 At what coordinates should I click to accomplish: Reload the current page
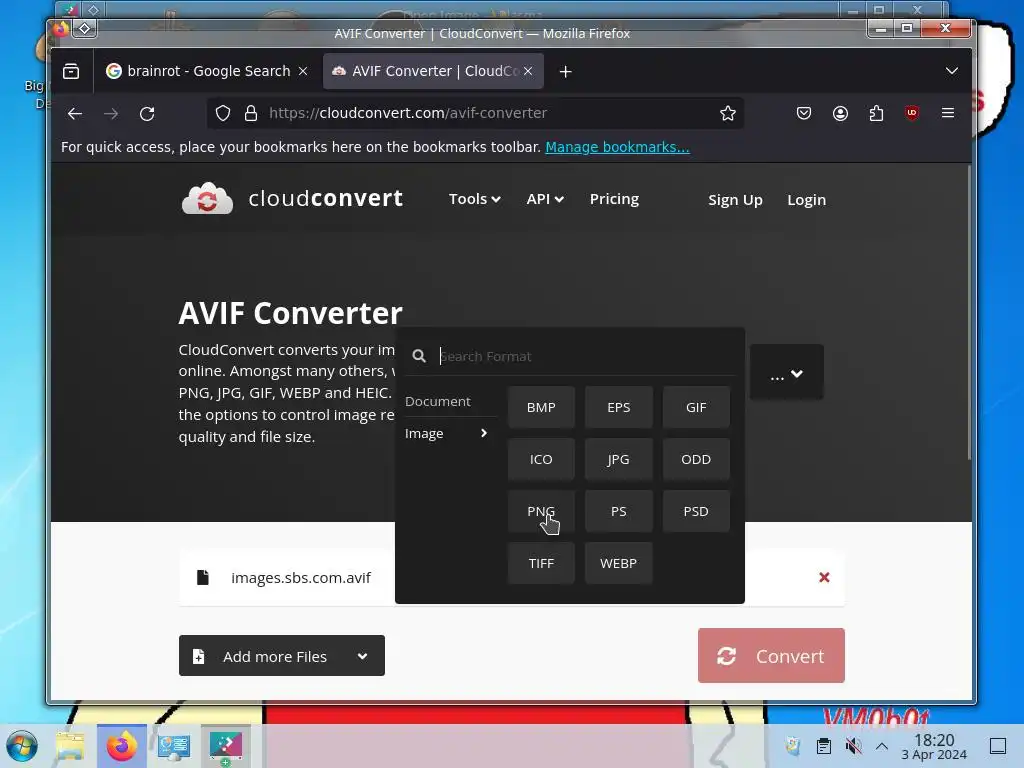point(147,114)
